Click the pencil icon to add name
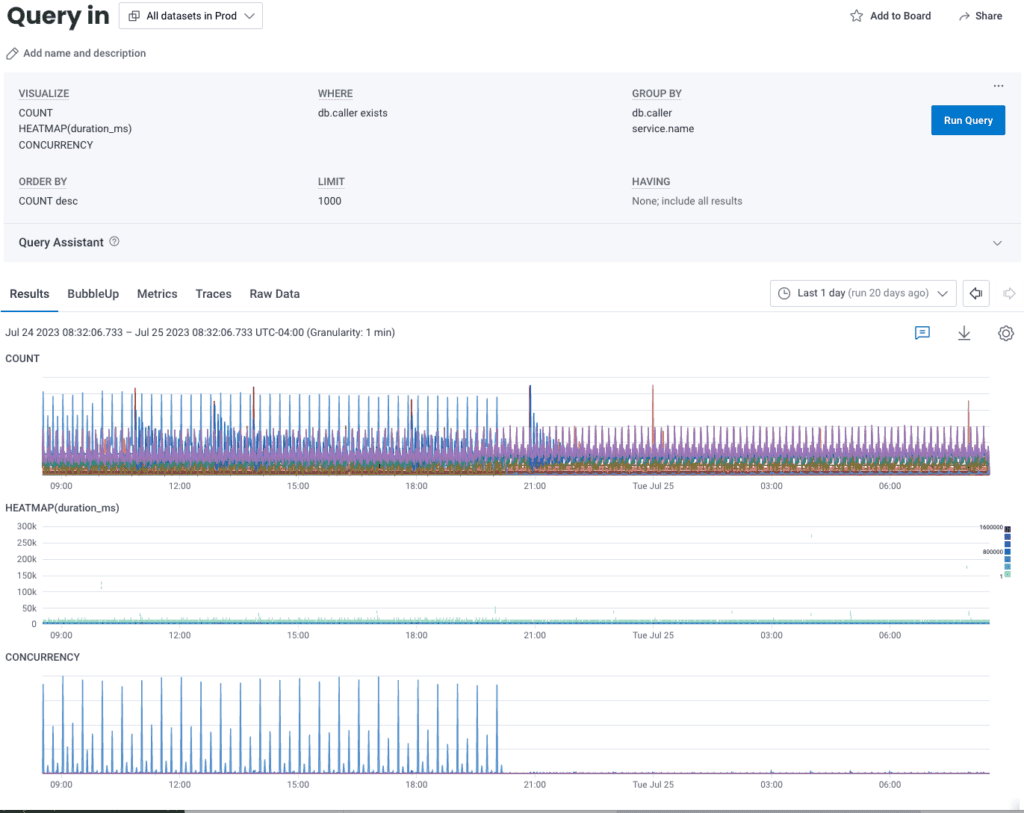 12,53
